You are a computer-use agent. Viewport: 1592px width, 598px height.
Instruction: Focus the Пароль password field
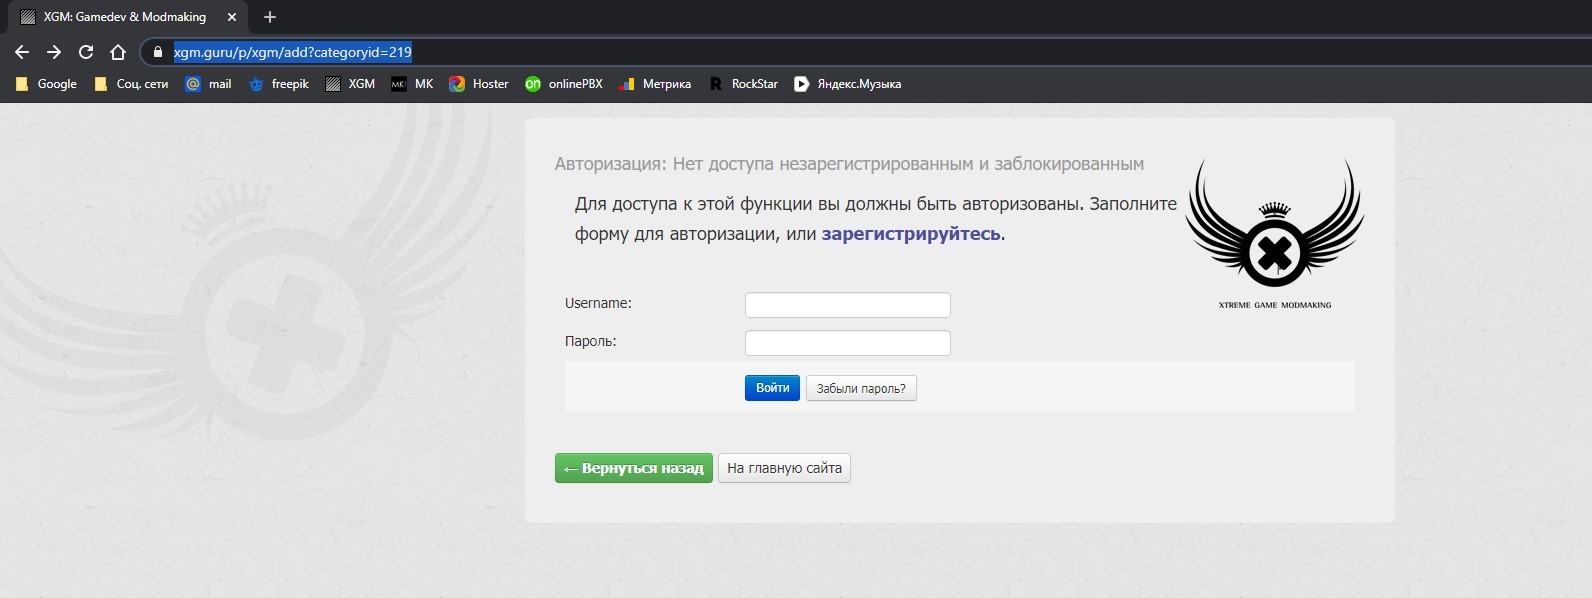pos(848,343)
